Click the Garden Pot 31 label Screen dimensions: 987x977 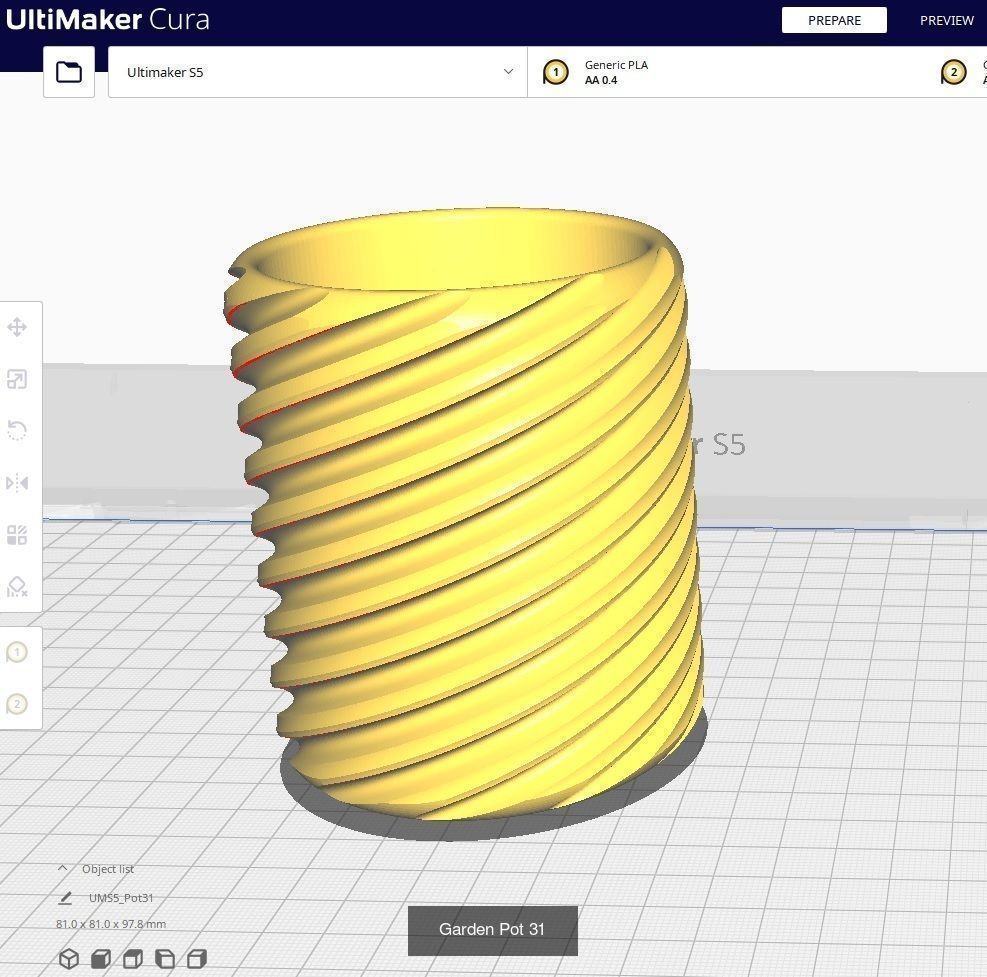pos(492,930)
